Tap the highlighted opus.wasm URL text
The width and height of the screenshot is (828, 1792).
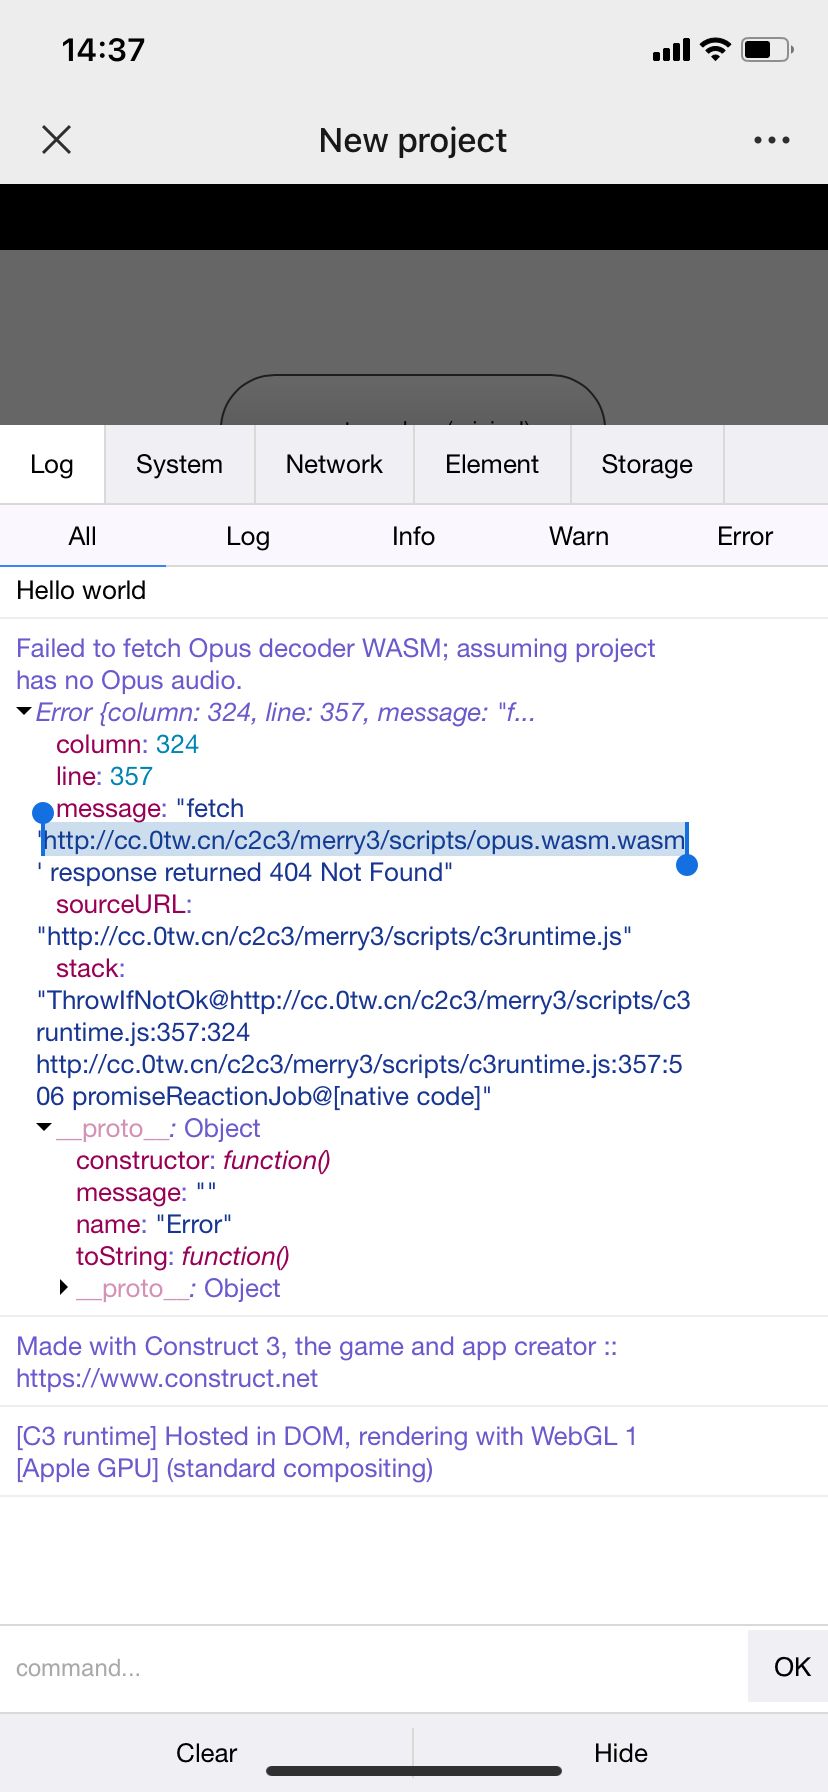(360, 840)
